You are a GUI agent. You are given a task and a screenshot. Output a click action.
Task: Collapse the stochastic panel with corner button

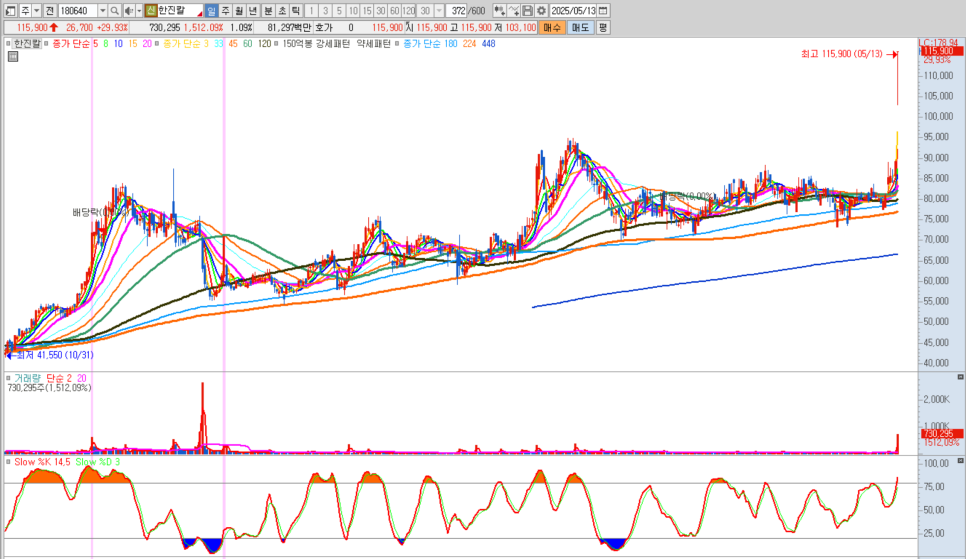(x=960, y=460)
